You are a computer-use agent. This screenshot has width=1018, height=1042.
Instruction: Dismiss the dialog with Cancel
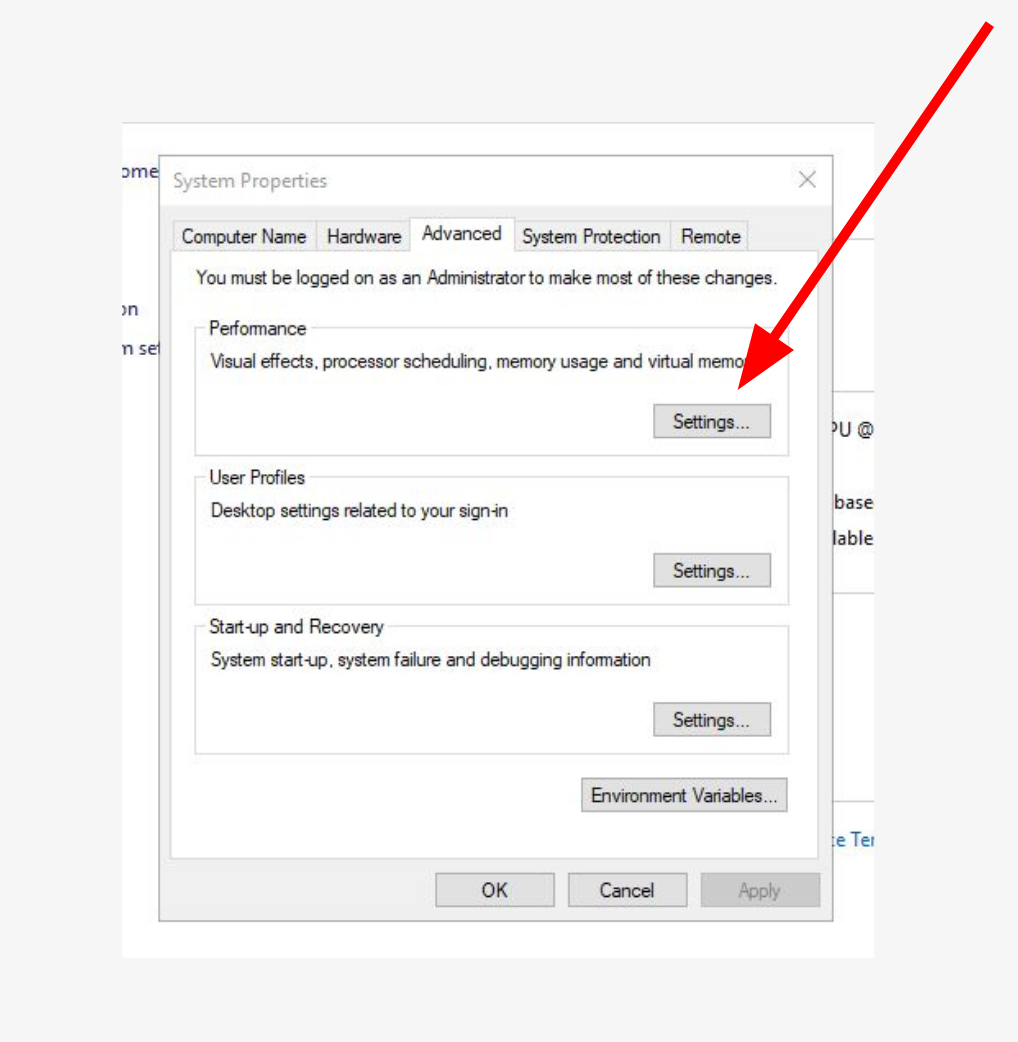pos(627,889)
